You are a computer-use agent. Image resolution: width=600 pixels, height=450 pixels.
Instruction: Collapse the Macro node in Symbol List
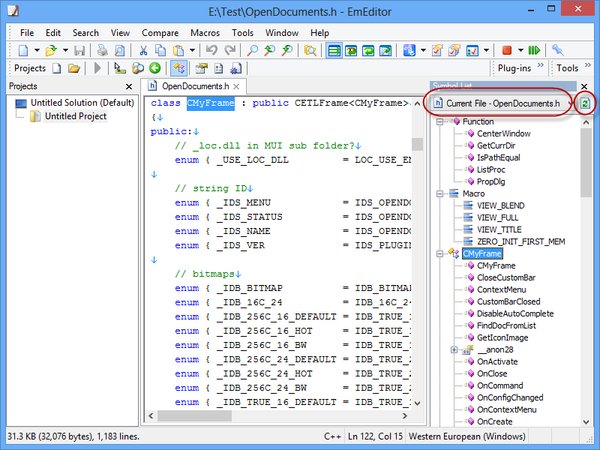point(440,193)
